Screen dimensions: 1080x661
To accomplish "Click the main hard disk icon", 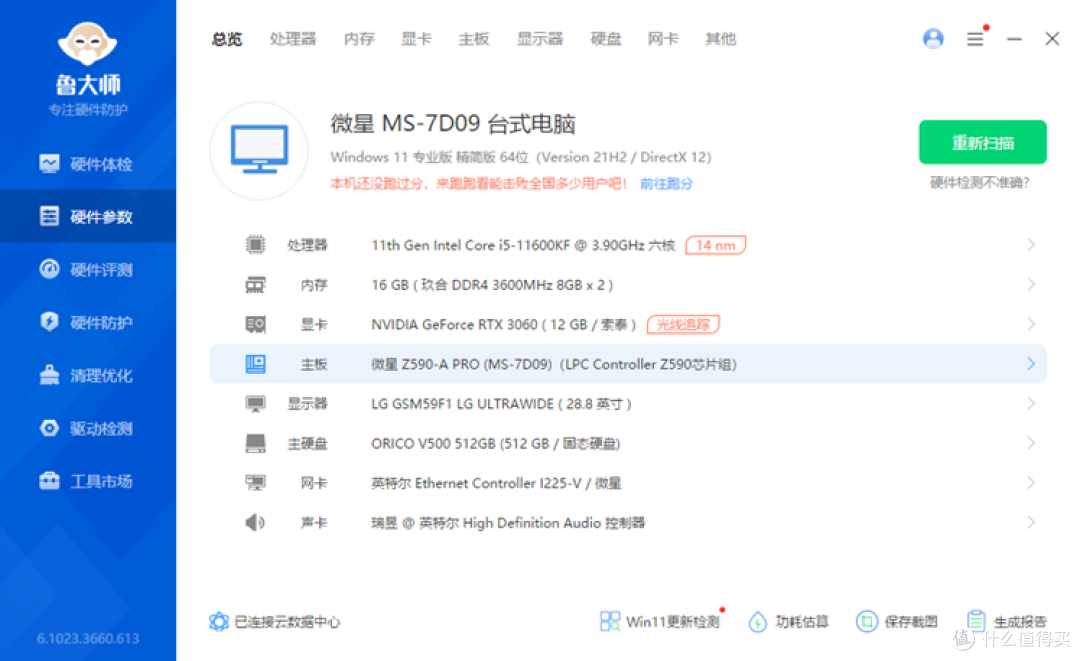I will coord(256,443).
